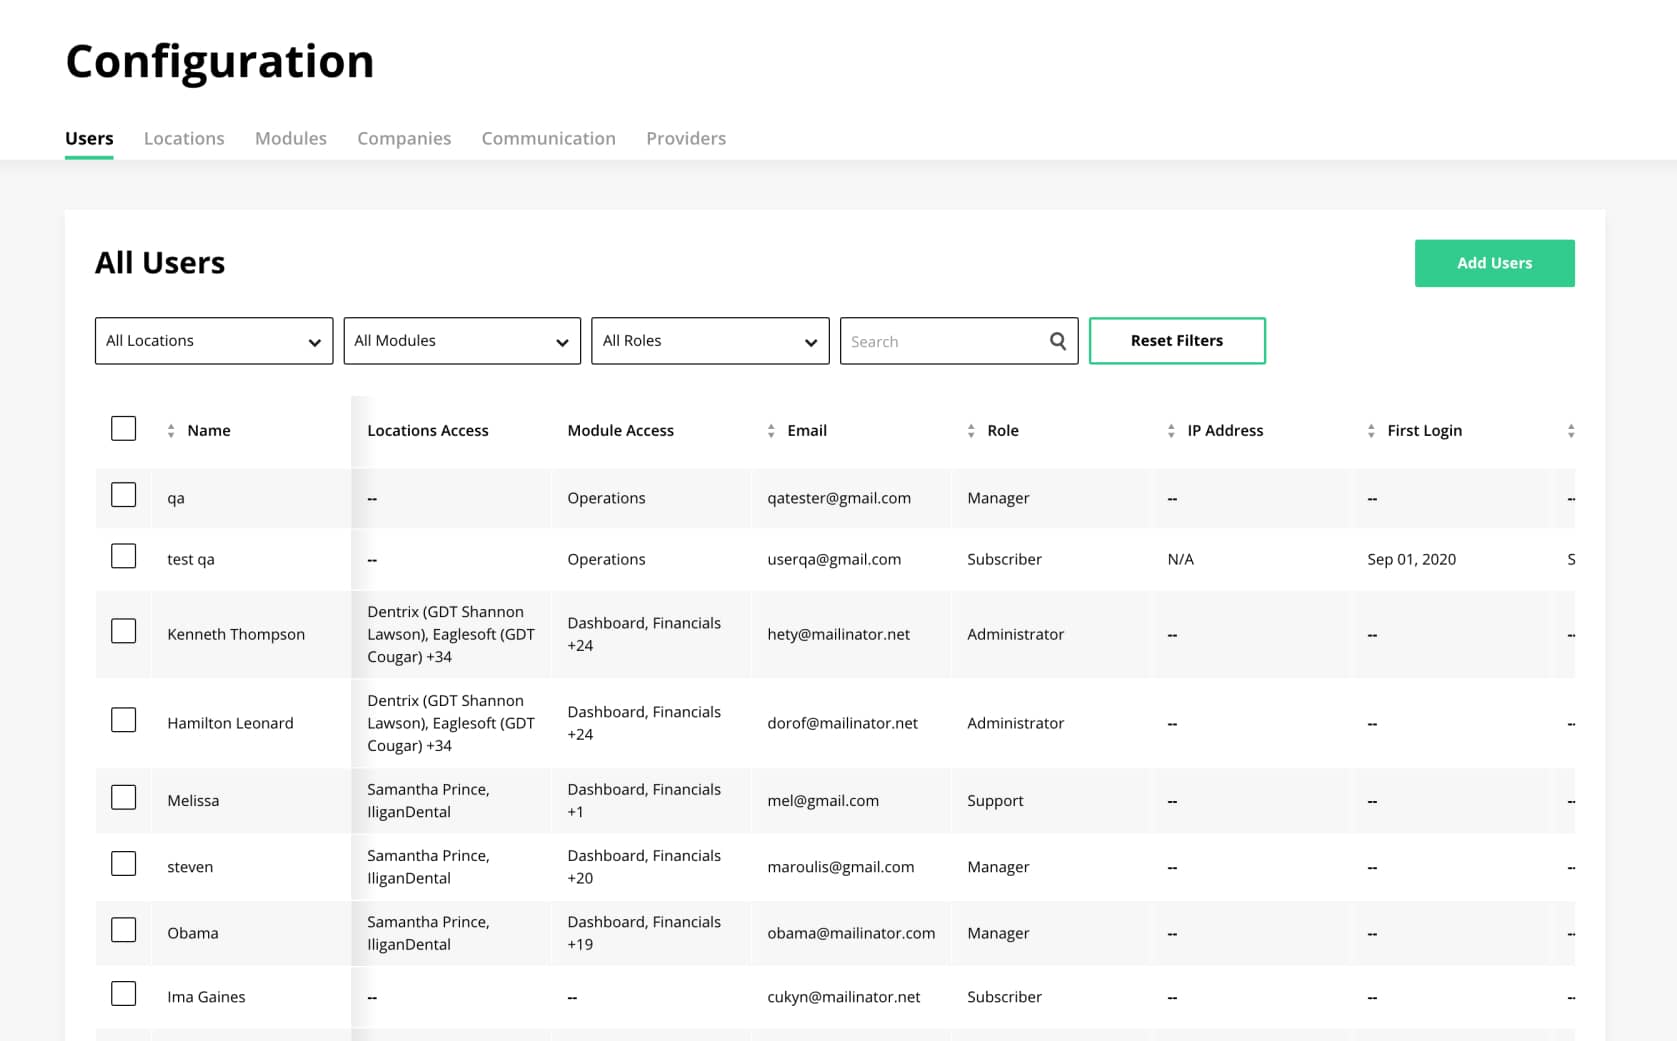Sort by Email column arrows
Viewport: 1677px width, 1041px height.
[x=771, y=431]
